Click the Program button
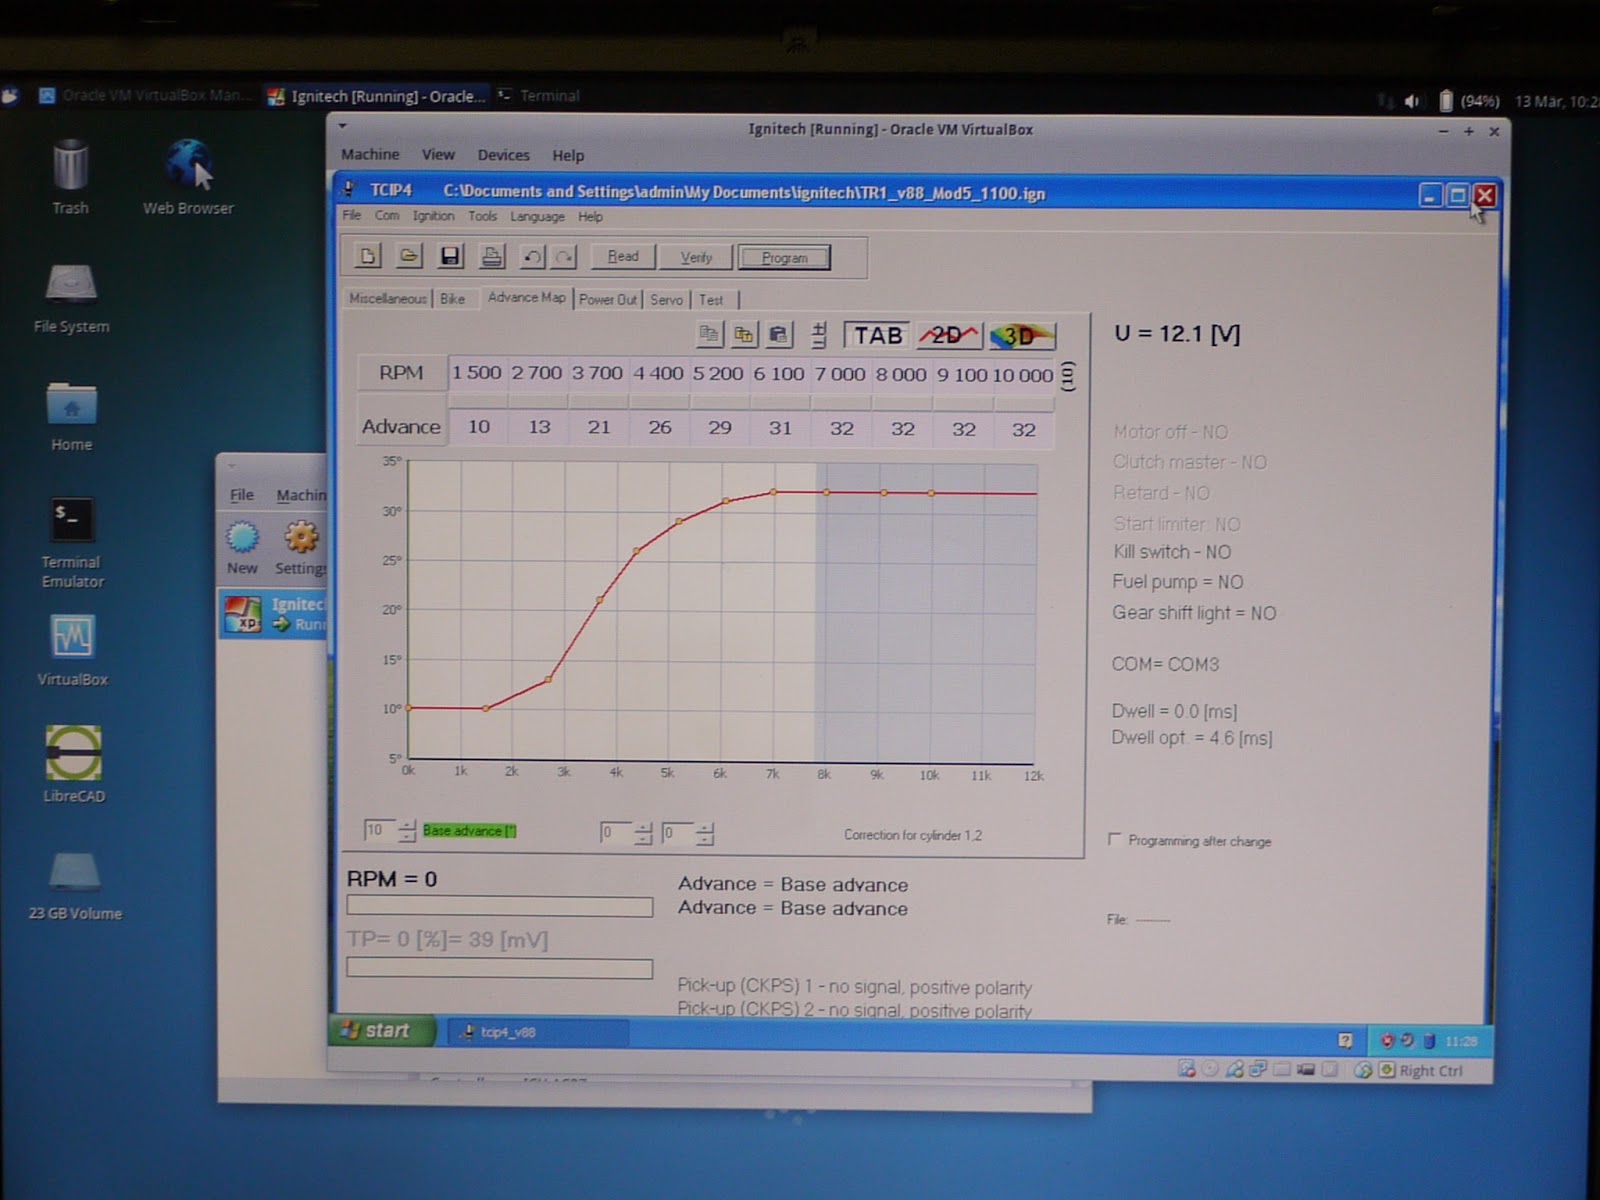 (784, 258)
